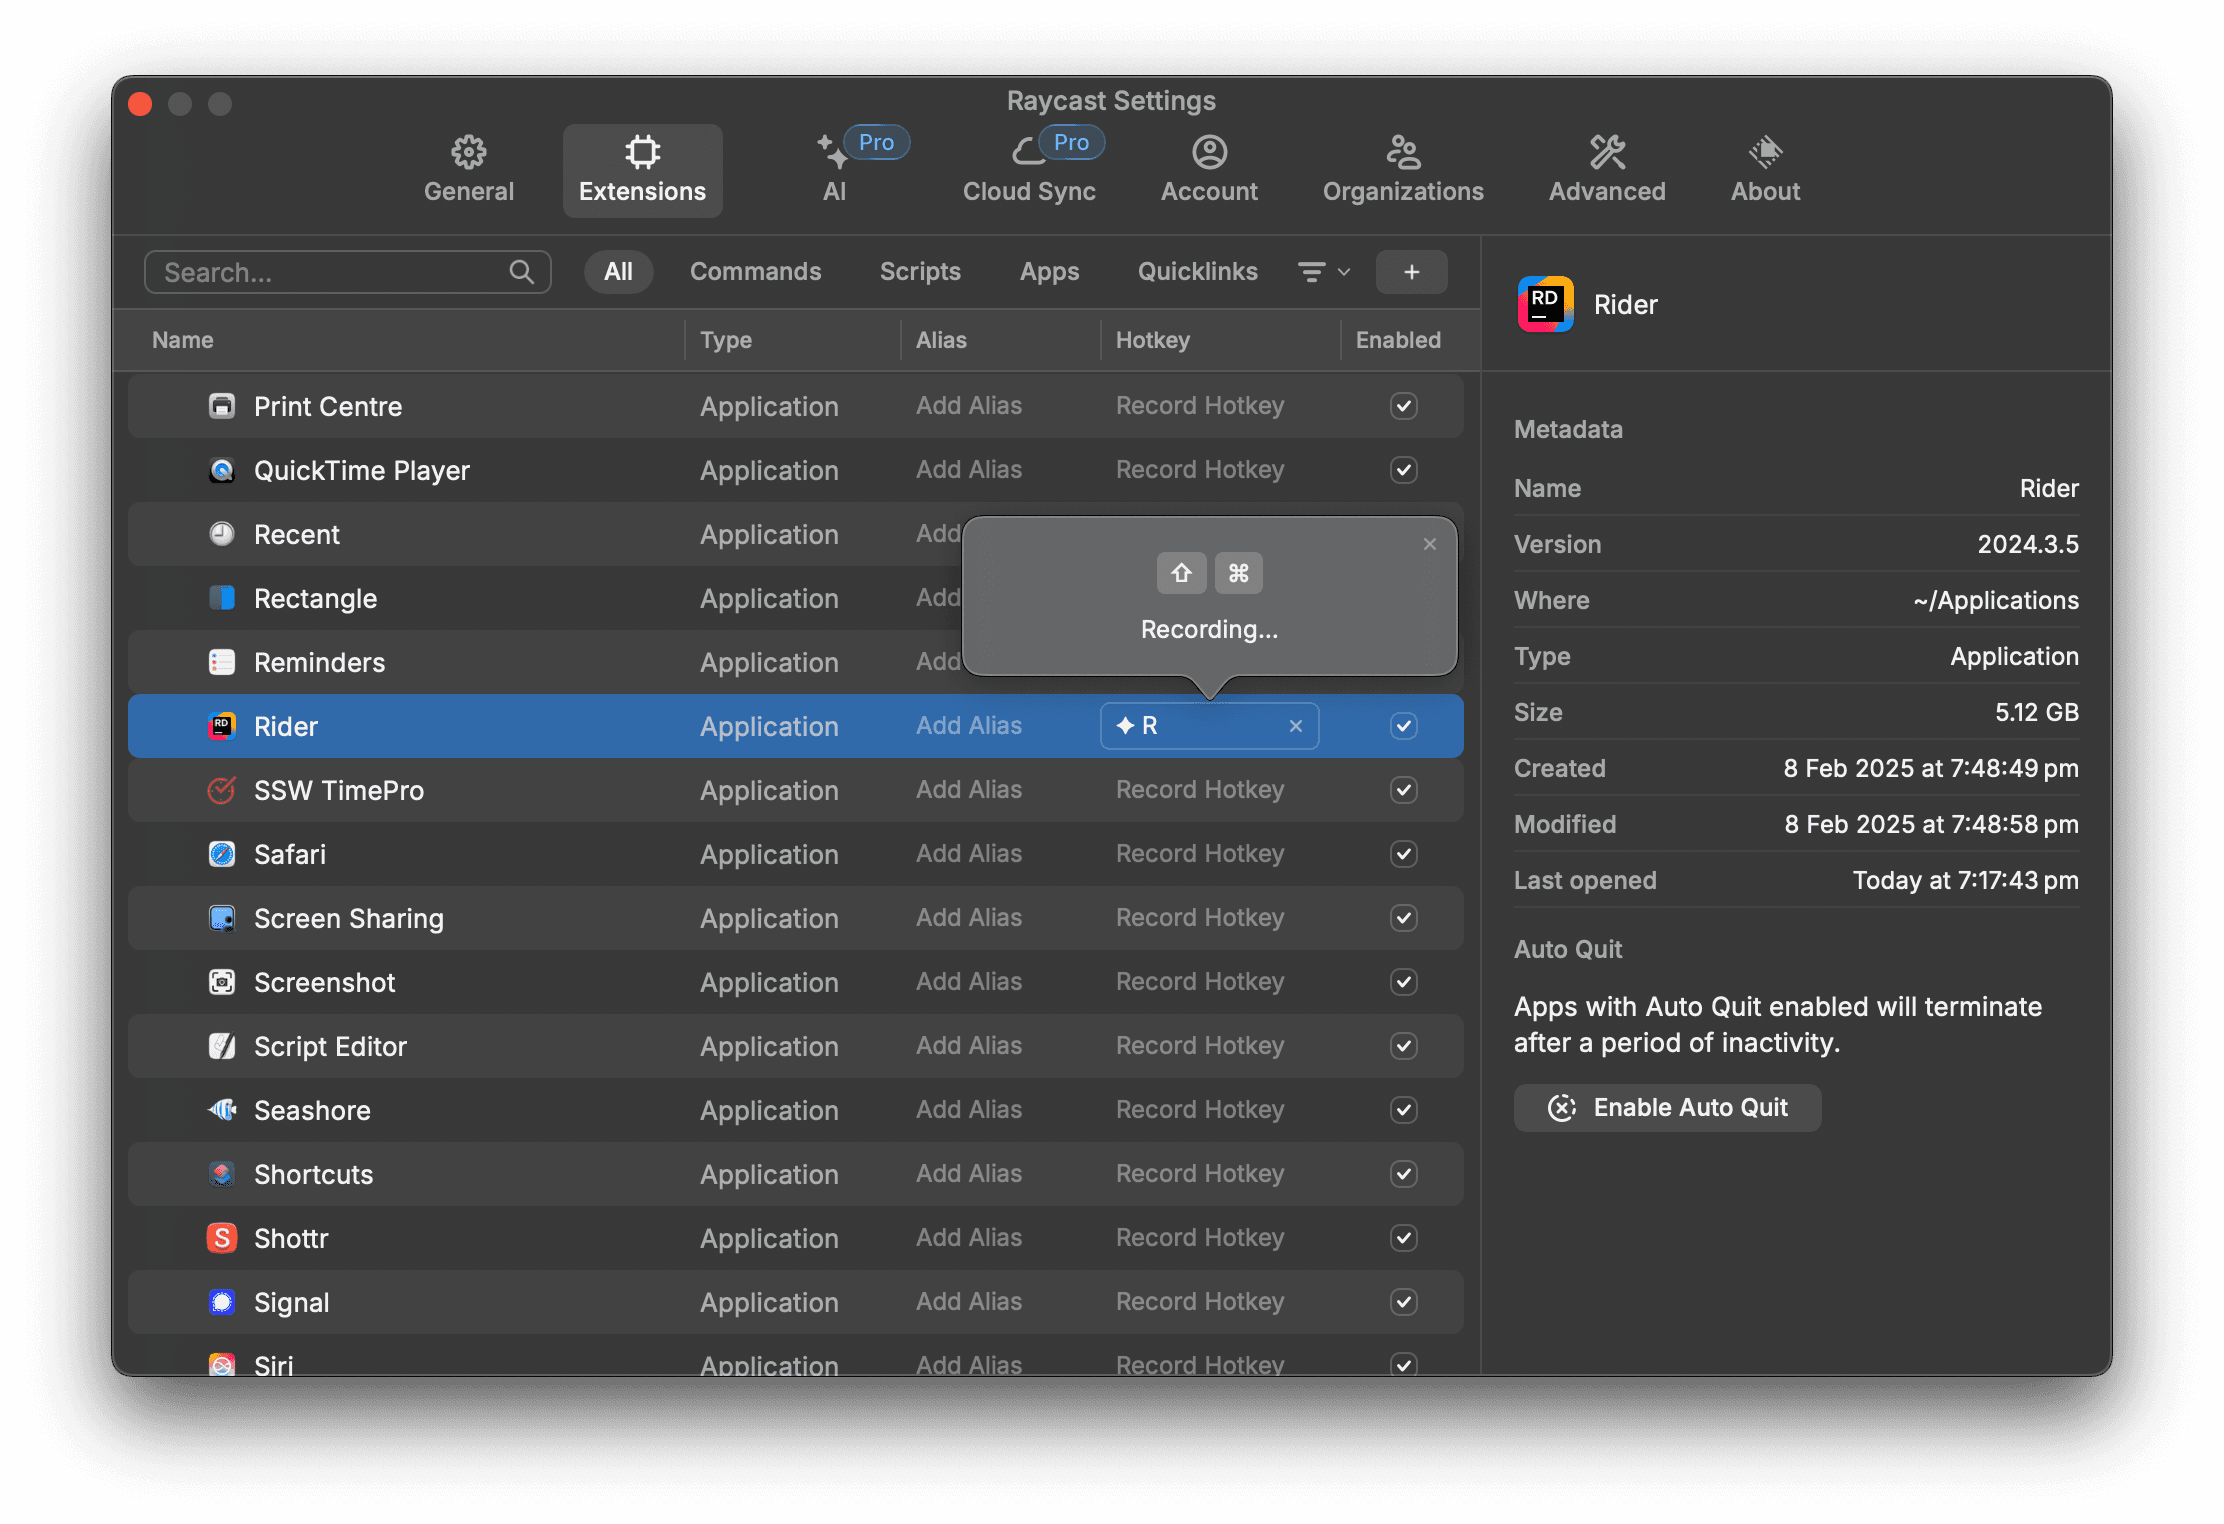Click the Rider icon in the list row
2224x1524 pixels.
pos(221,726)
